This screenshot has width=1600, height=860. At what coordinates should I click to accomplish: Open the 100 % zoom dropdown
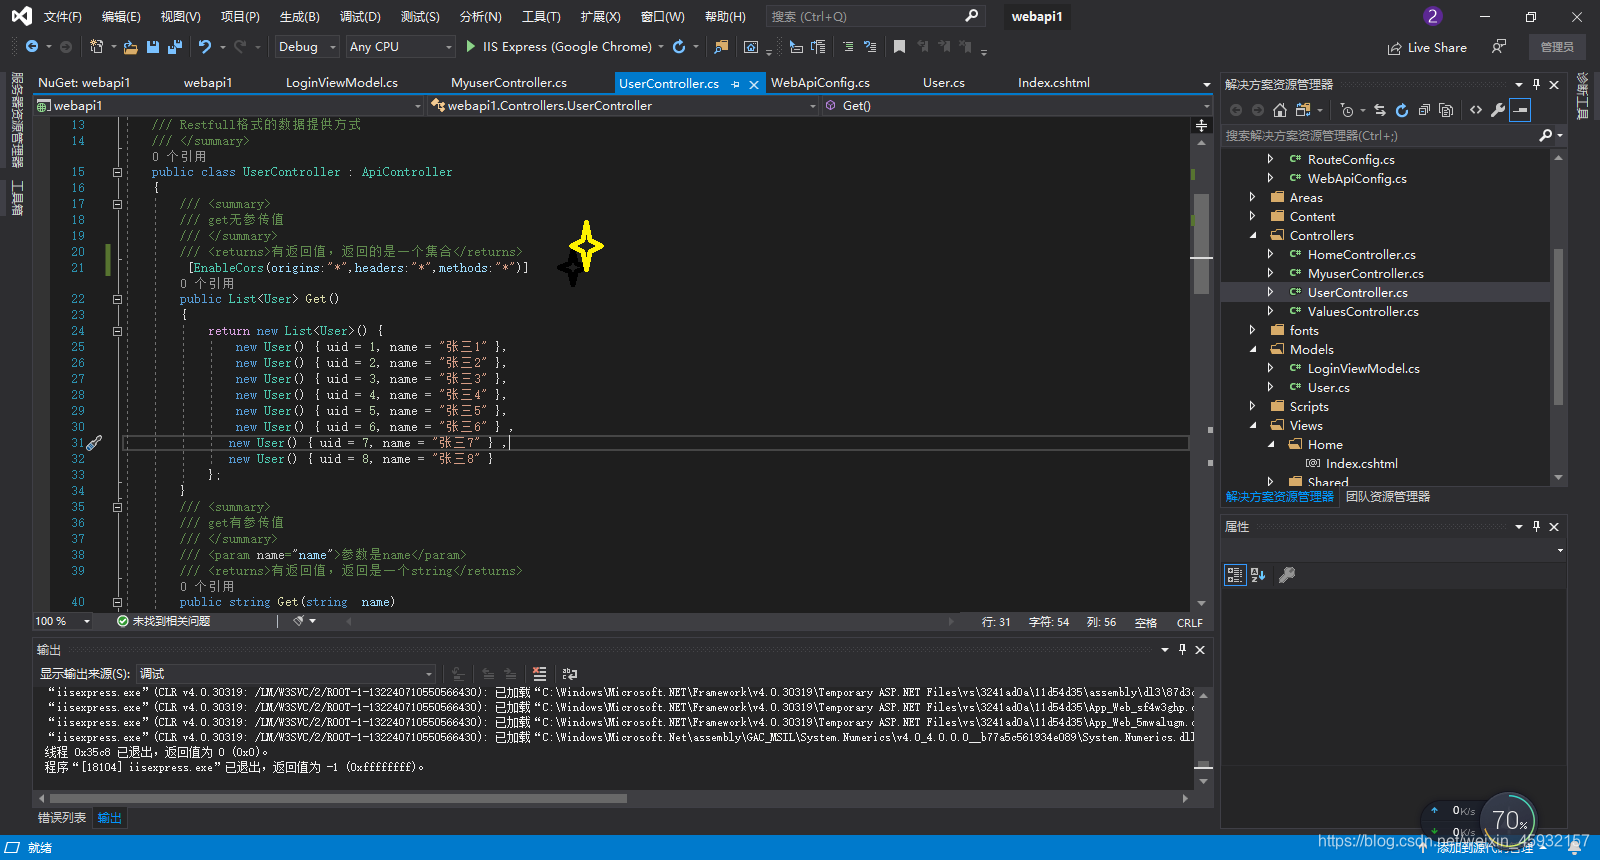pyautogui.click(x=62, y=622)
